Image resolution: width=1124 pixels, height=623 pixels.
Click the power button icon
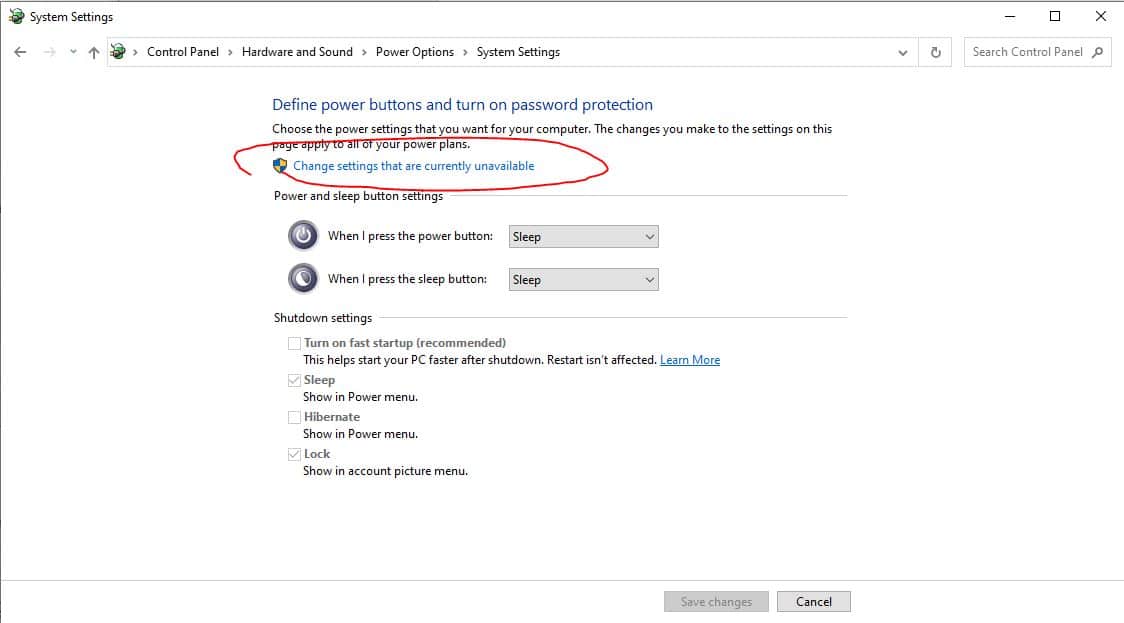303,236
